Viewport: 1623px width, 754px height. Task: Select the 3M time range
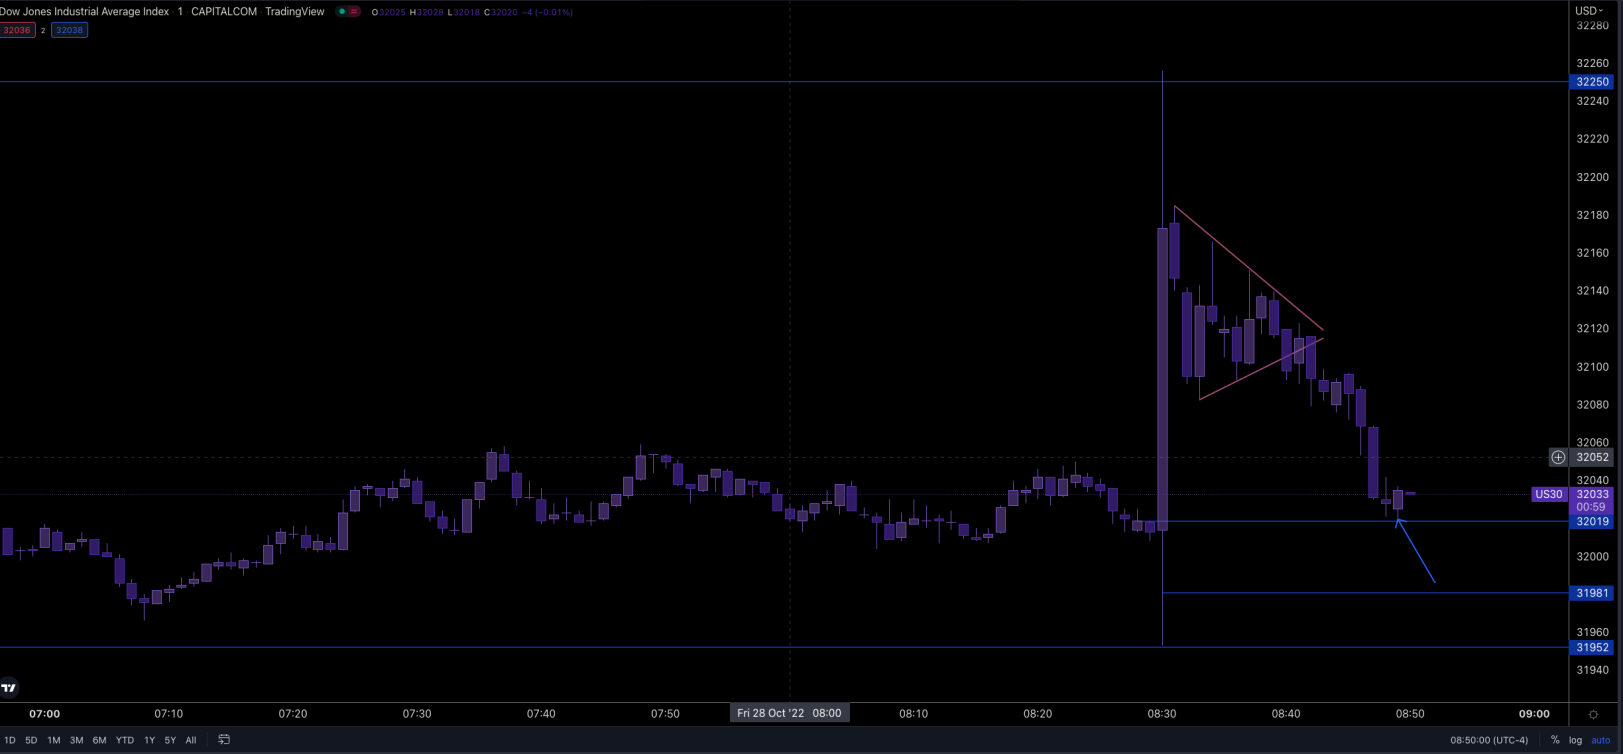[x=76, y=740]
